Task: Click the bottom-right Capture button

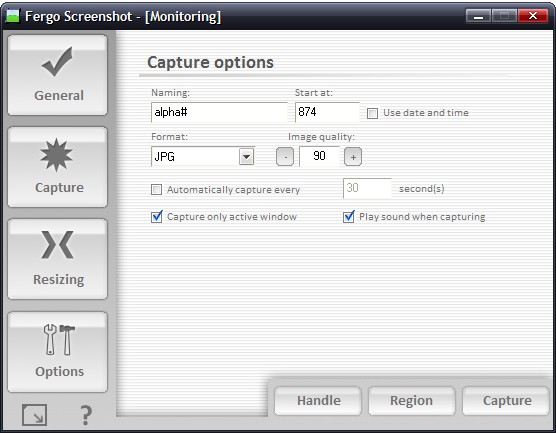Action: tap(506, 401)
